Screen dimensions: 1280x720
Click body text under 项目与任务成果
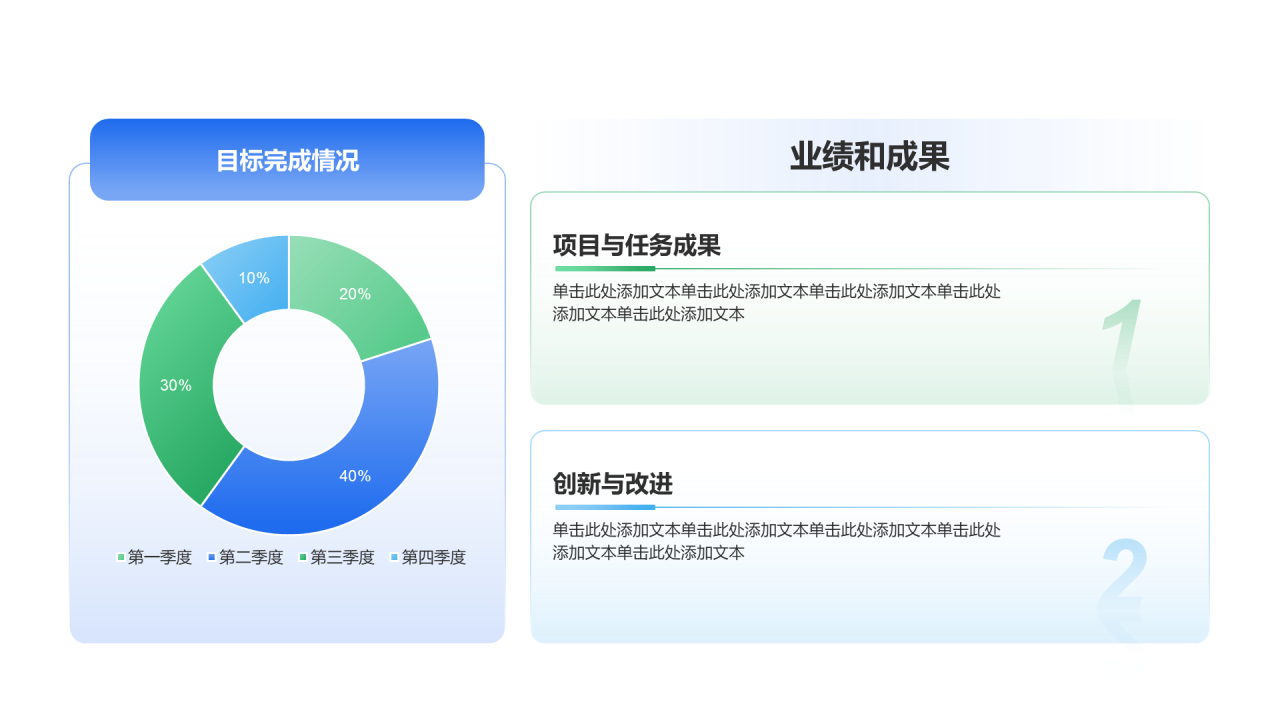(x=777, y=302)
